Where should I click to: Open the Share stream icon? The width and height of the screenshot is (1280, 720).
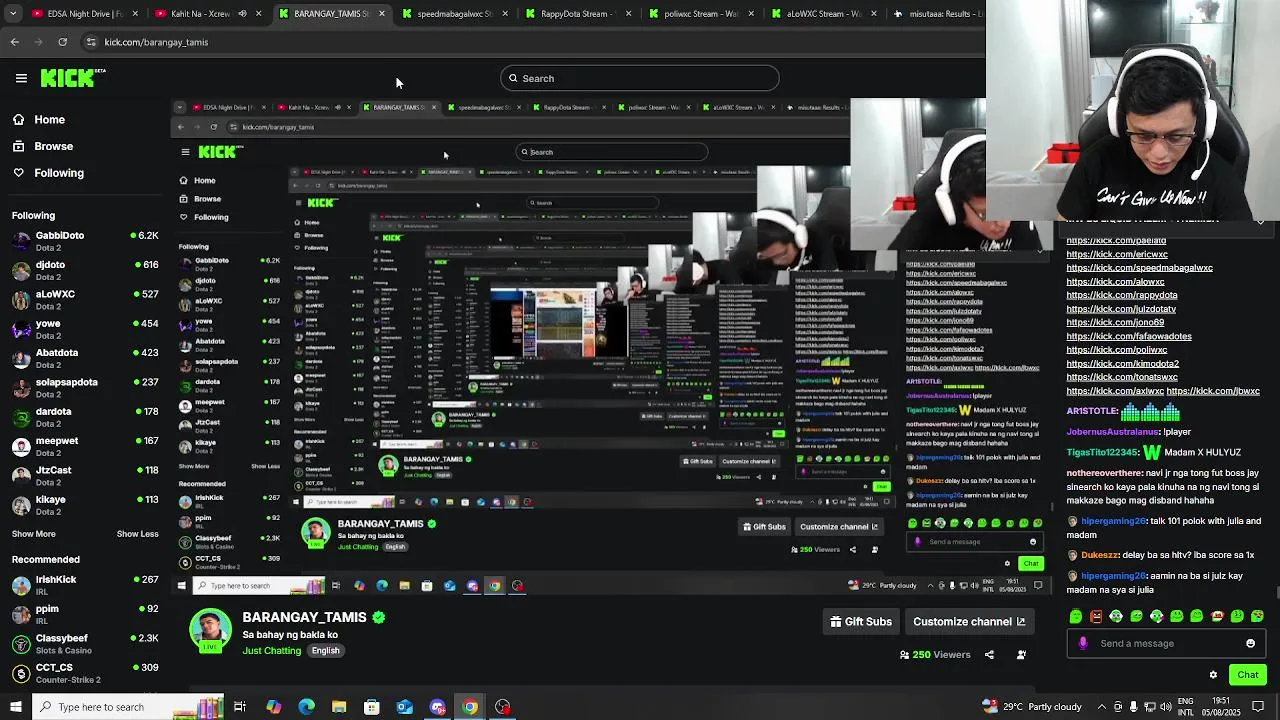(x=989, y=655)
